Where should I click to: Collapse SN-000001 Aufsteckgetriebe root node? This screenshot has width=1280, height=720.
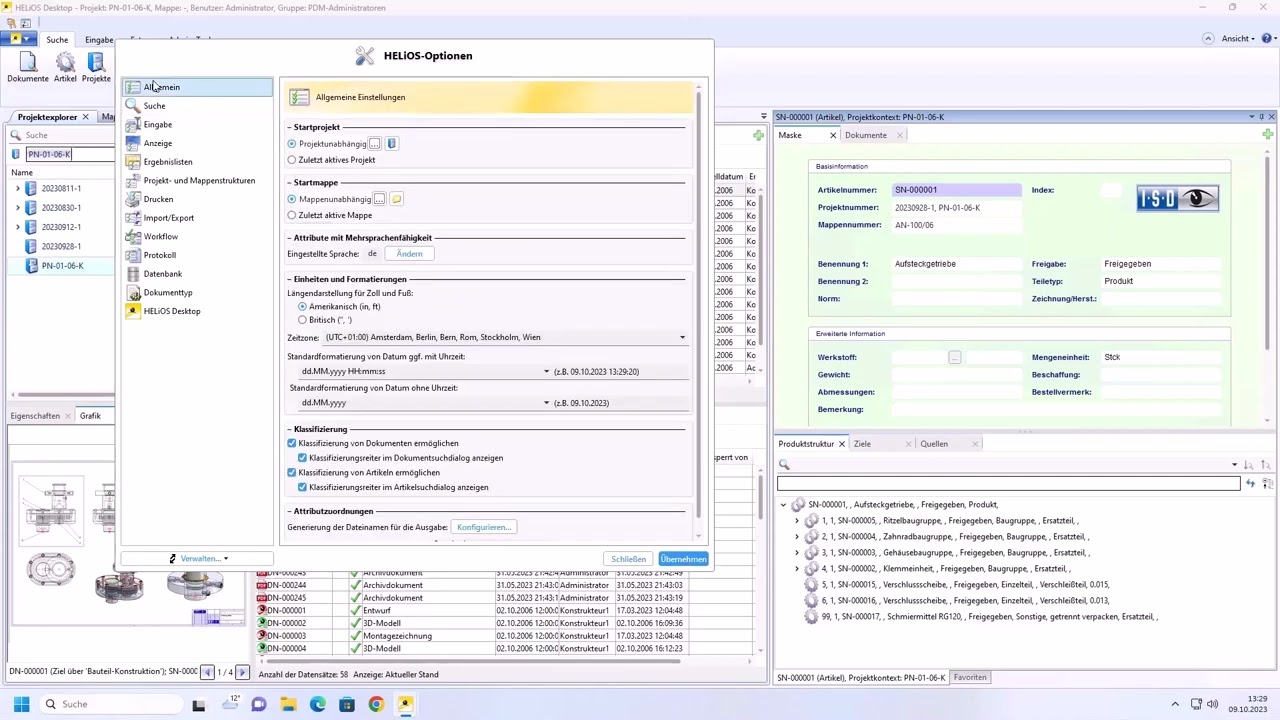tap(783, 505)
